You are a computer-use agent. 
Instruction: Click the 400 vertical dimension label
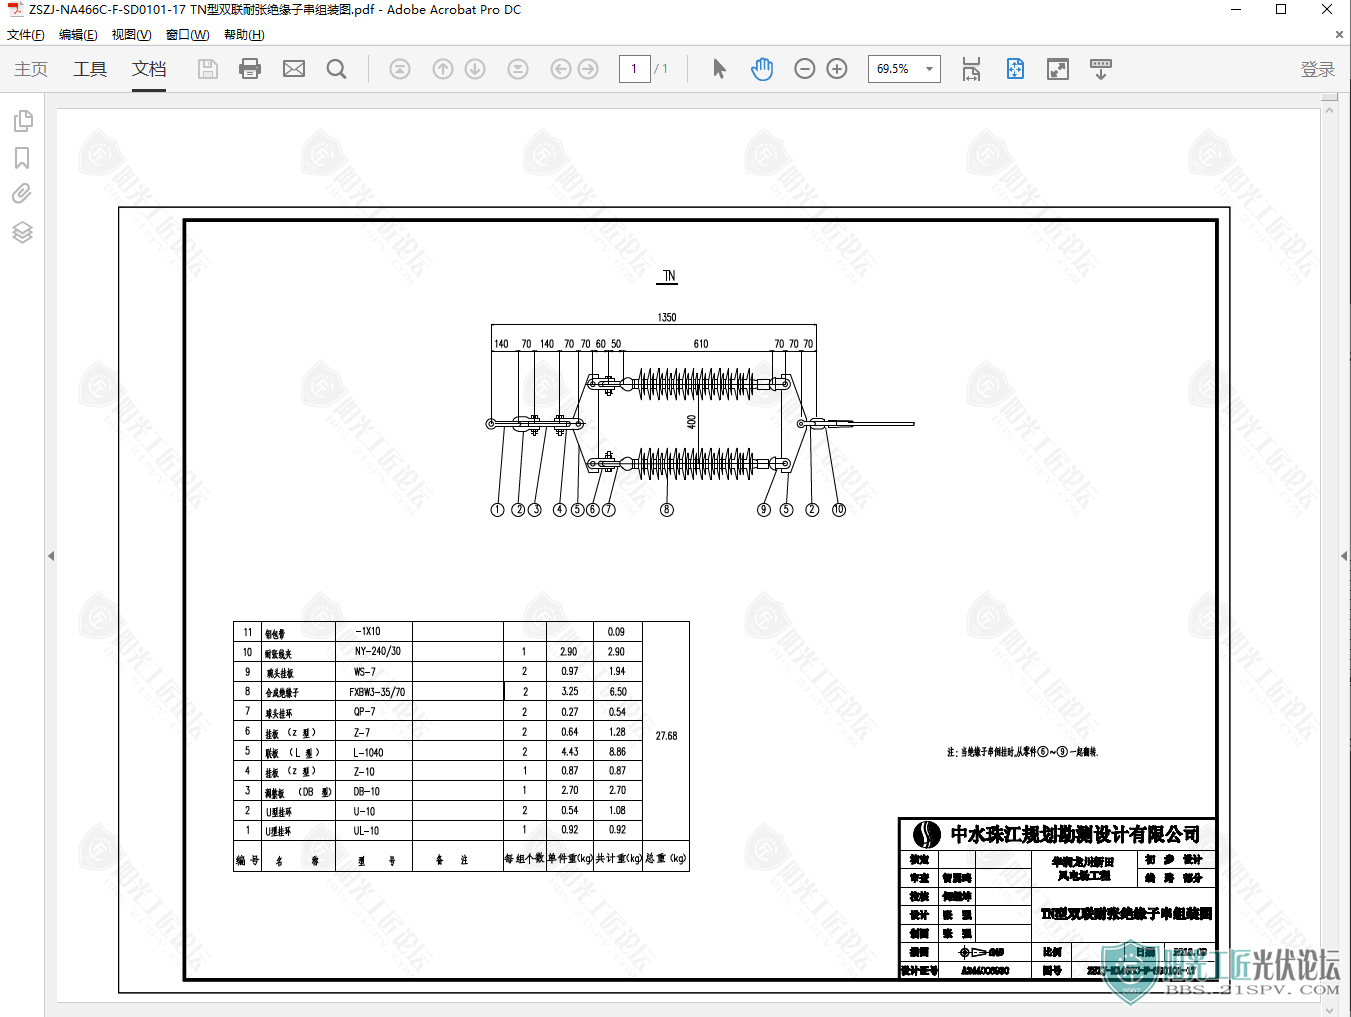tap(691, 422)
